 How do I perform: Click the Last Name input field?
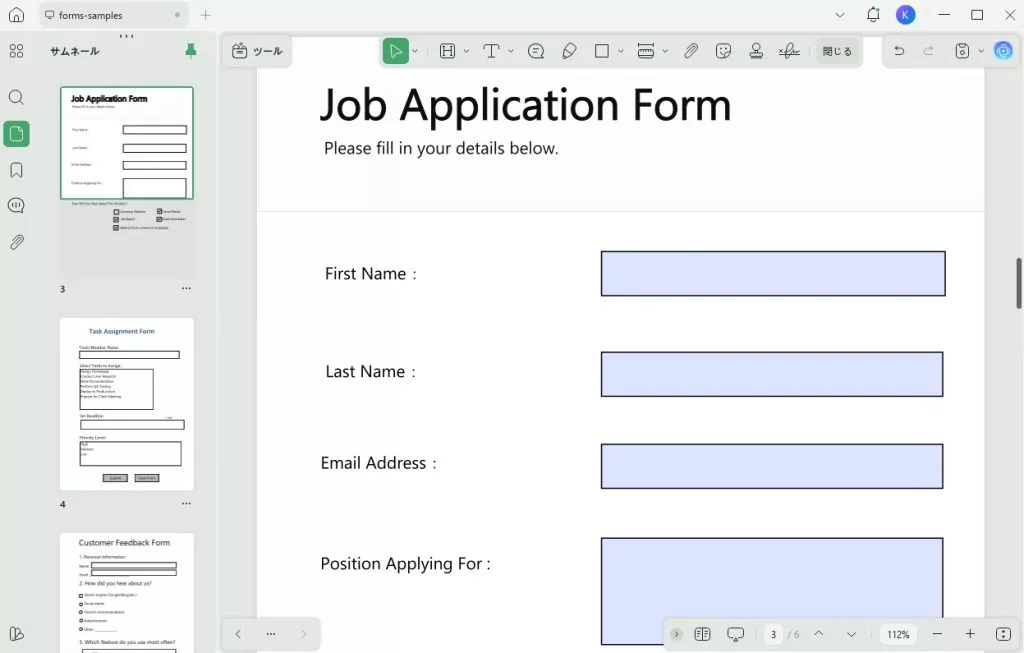point(772,374)
